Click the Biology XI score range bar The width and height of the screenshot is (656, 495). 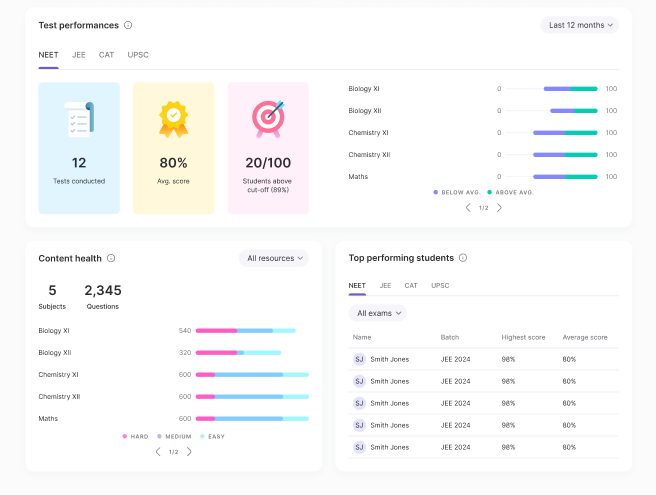click(570, 89)
